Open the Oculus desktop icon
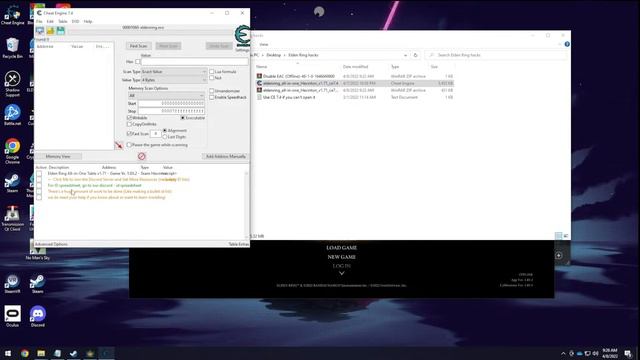This screenshot has width=640, height=360. [x=12, y=316]
